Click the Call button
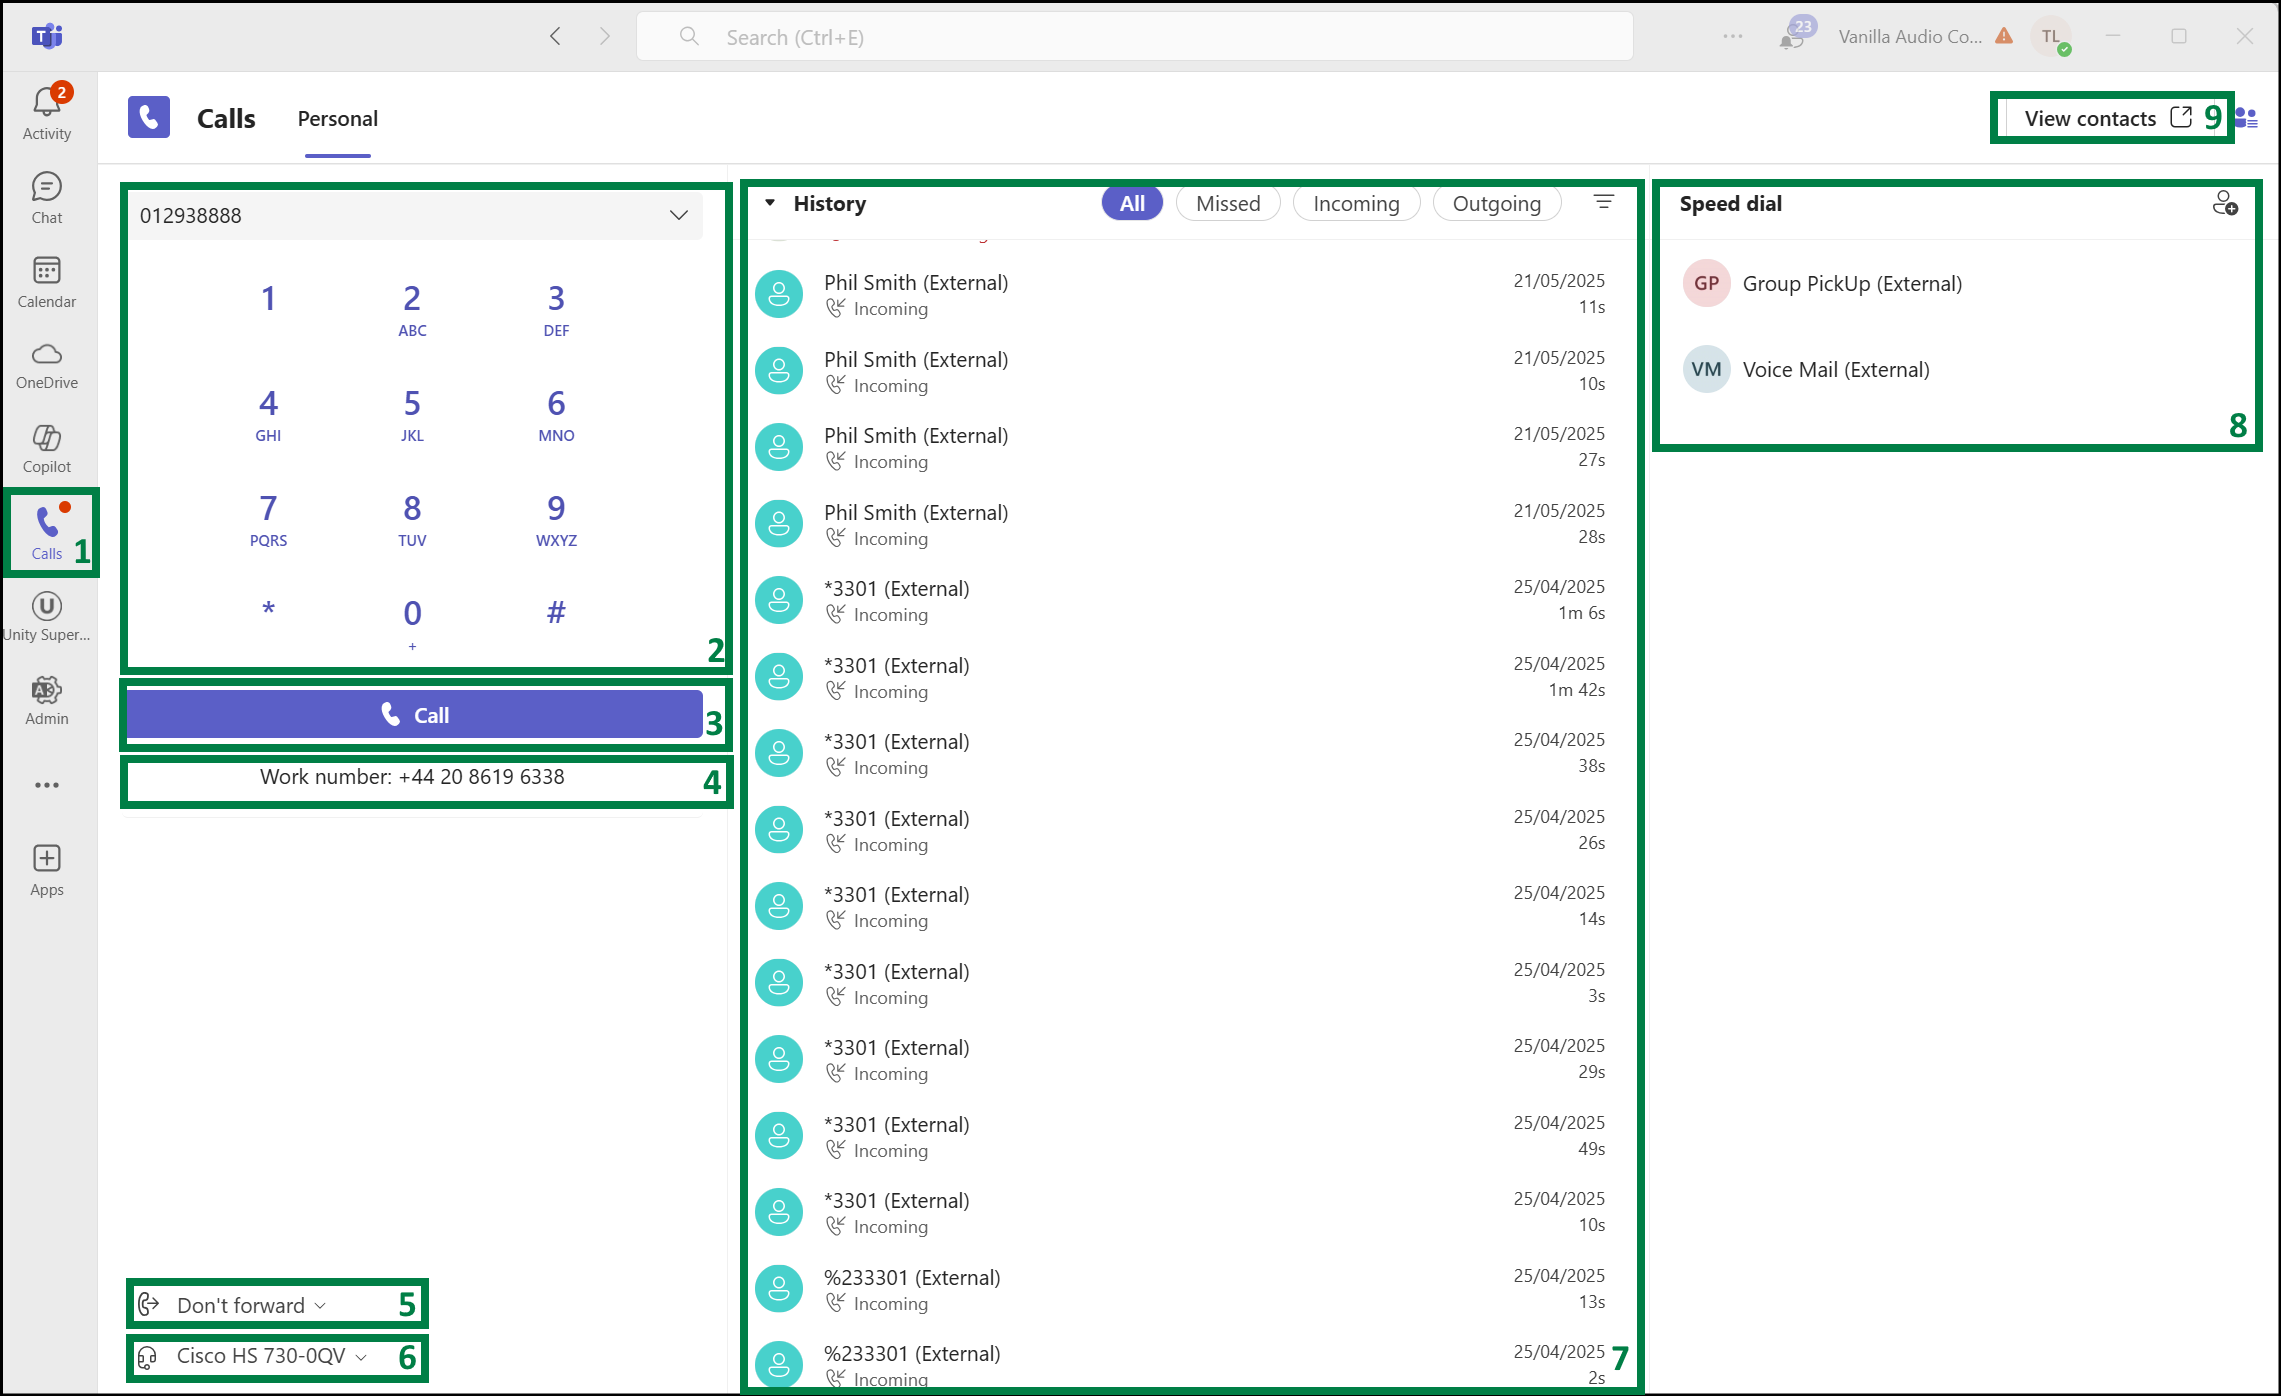This screenshot has height=1396, width=2281. click(415, 715)
